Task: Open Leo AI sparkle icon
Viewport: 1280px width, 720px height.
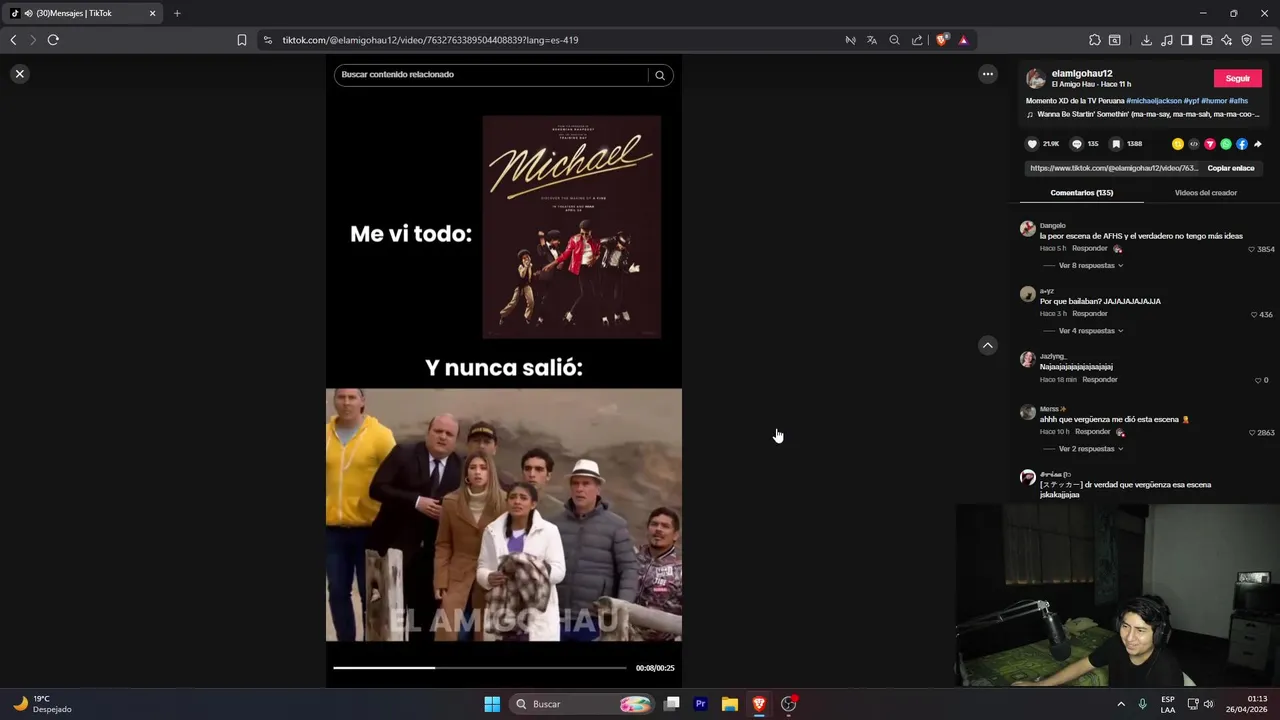Action: pyautogui.click(x=1227, y=40)
